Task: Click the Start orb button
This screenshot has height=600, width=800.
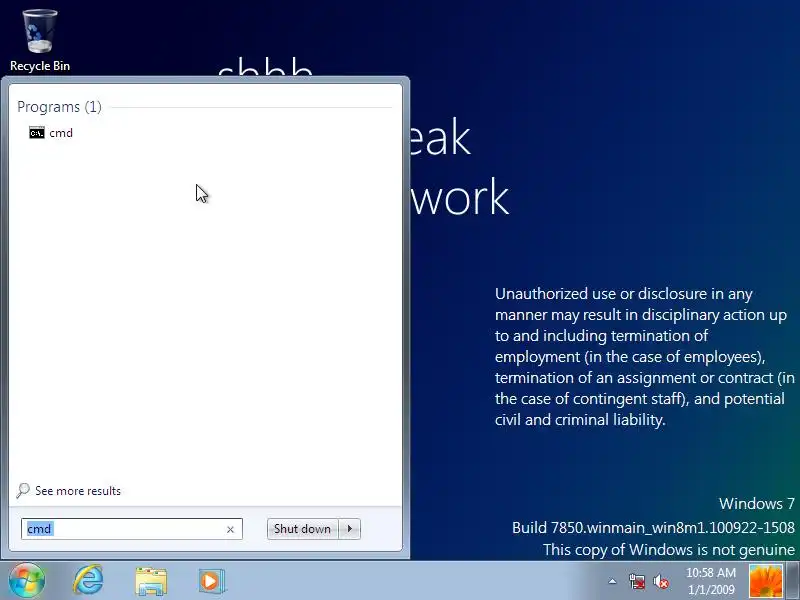Action: pyautogui.click(x=26, y=581)
